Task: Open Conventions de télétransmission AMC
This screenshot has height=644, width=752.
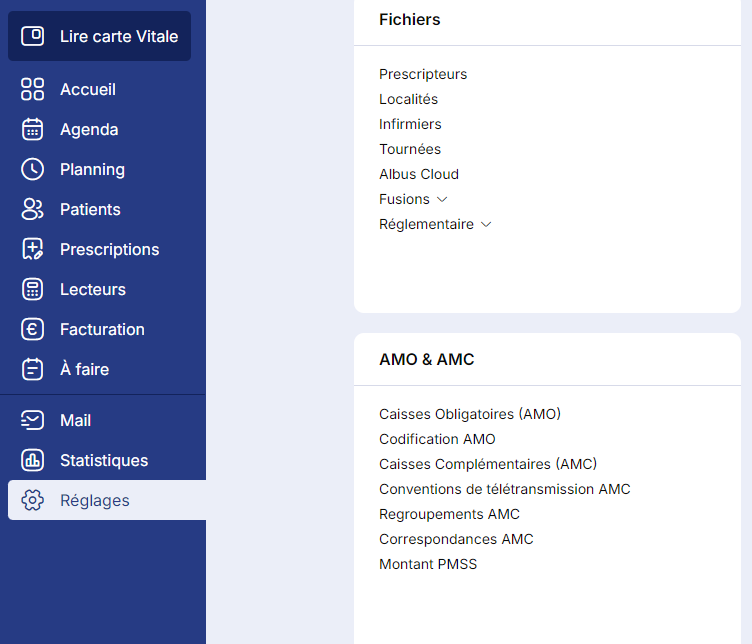Action: click(x=505, y=489)
